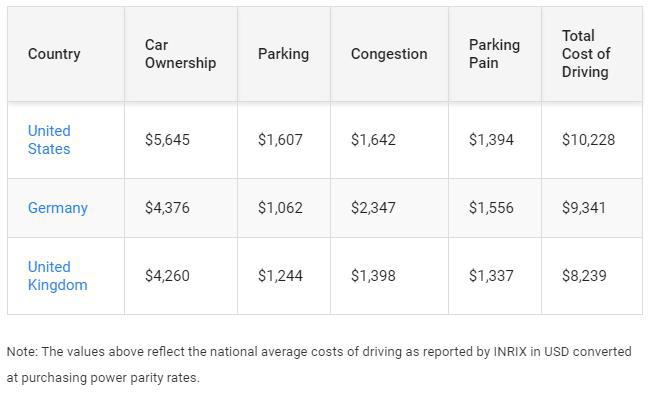Screen dimensions: 649x393
Task: Open the Germany country link
Action: tap(58, 208)
